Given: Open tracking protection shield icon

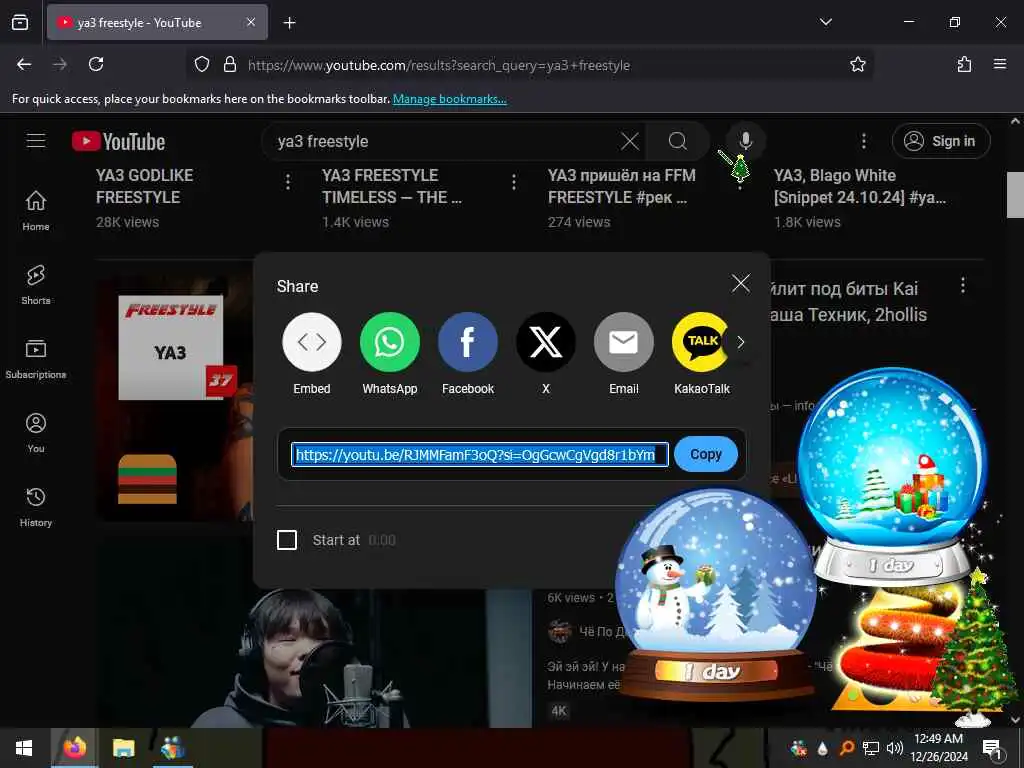Looking at the screenshot, I should point(202,64).
